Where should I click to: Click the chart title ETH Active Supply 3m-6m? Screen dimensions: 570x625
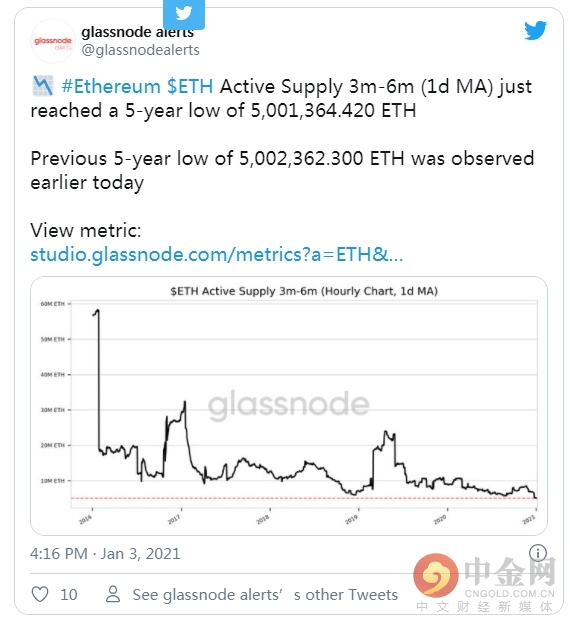pos(304,291)
